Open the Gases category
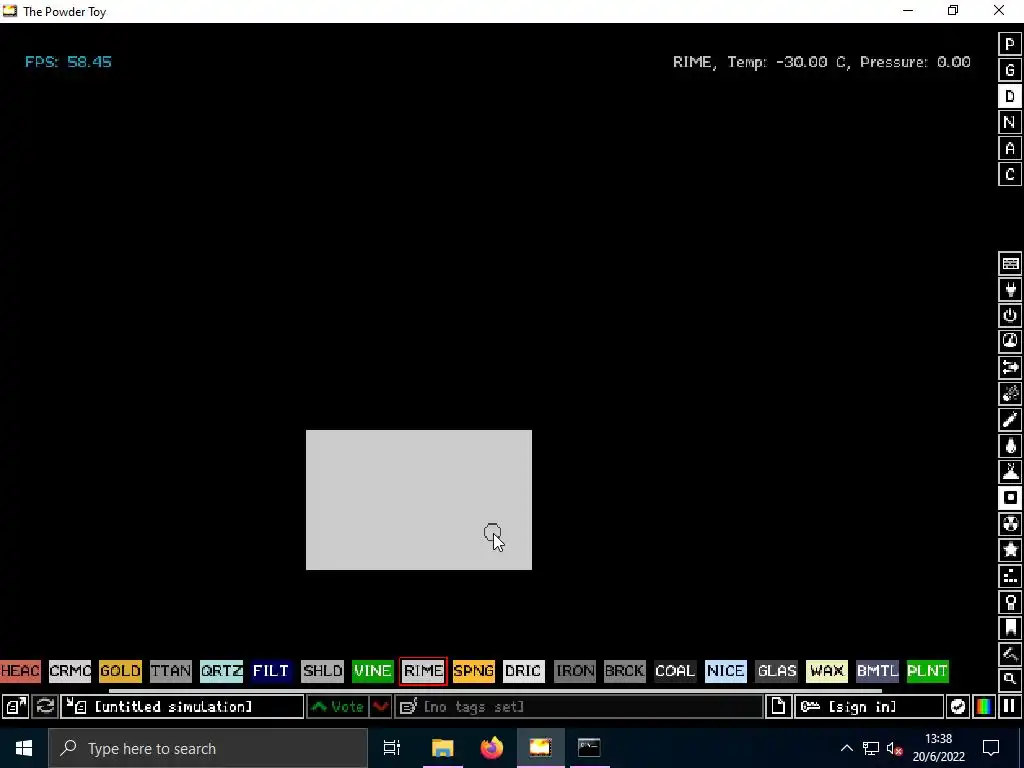1024x768 pixels. click(x=1010, y=420)
